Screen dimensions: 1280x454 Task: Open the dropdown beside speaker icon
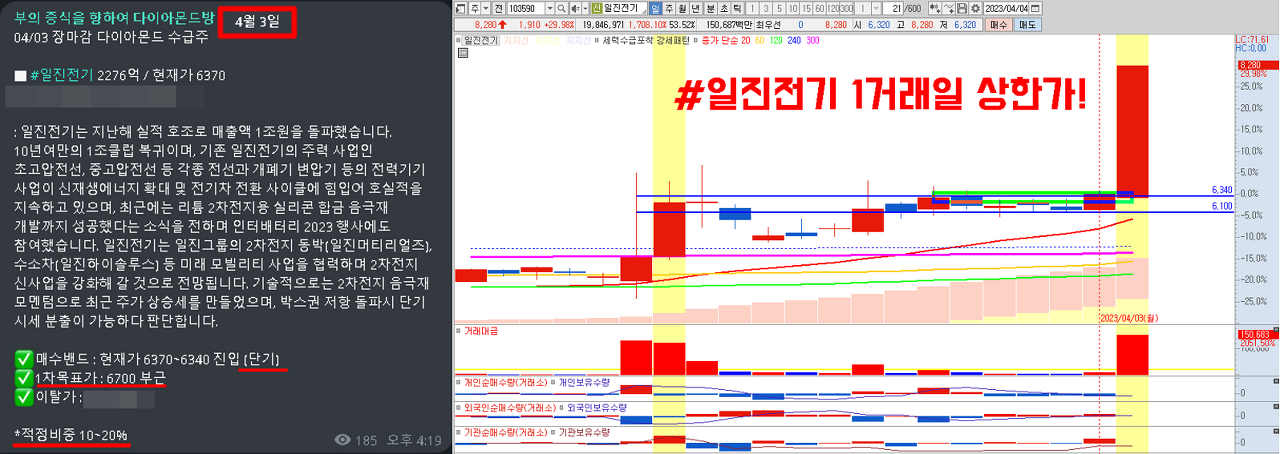(586, 8)
